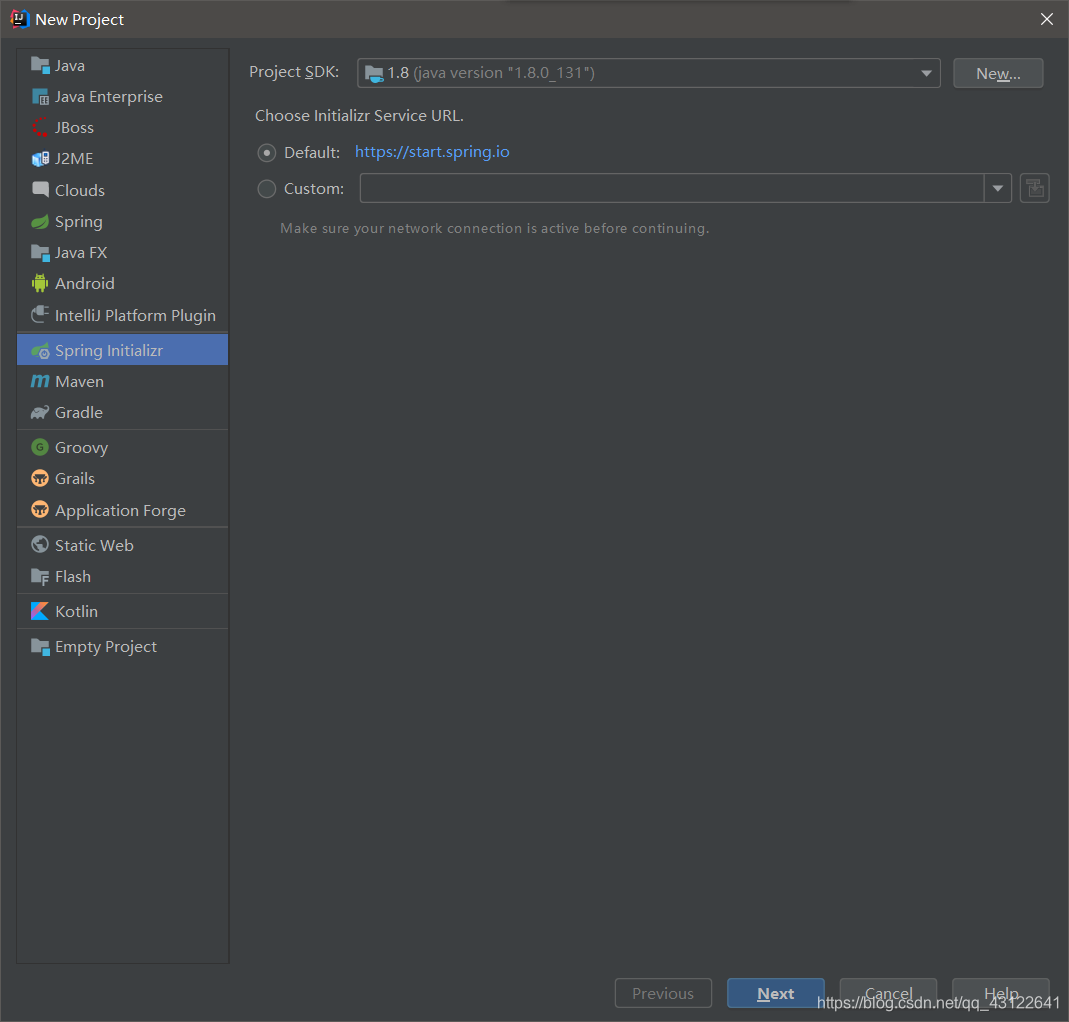Screen dimensions: 1069x1022
Task: Click the JBoss red icon
Action: pos(40,127)
